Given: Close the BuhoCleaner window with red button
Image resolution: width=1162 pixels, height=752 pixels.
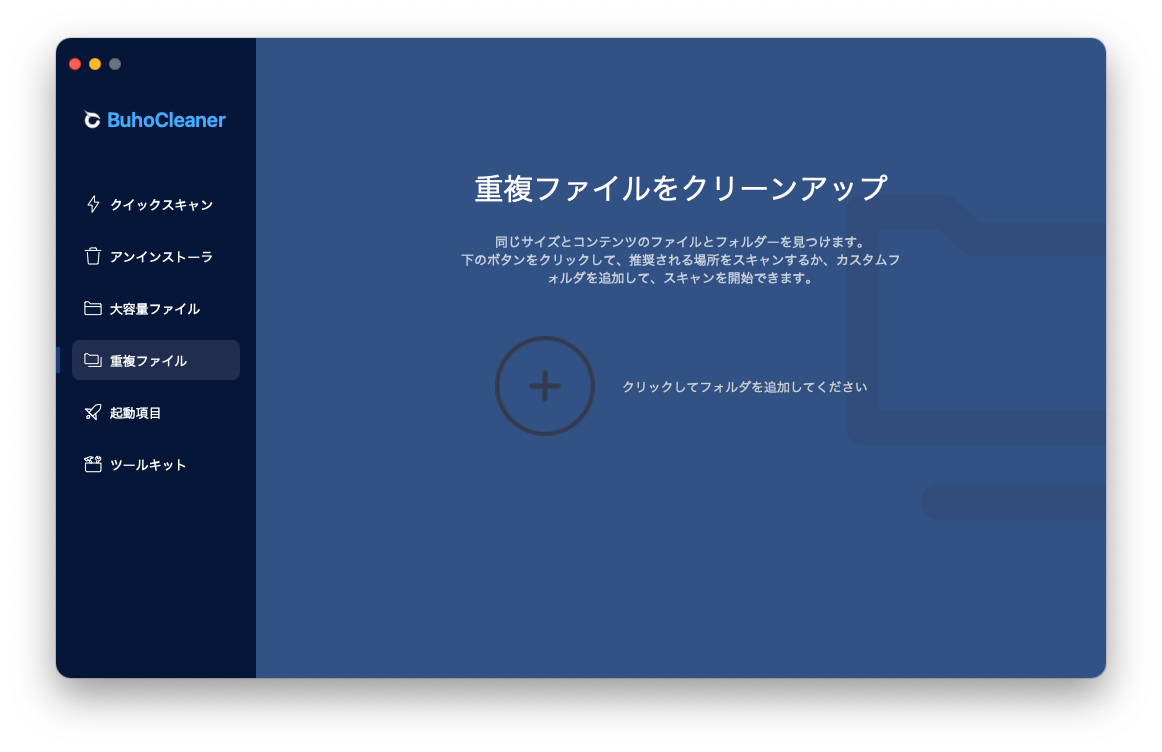Looking at the screenshot, I should coord(75,64).
